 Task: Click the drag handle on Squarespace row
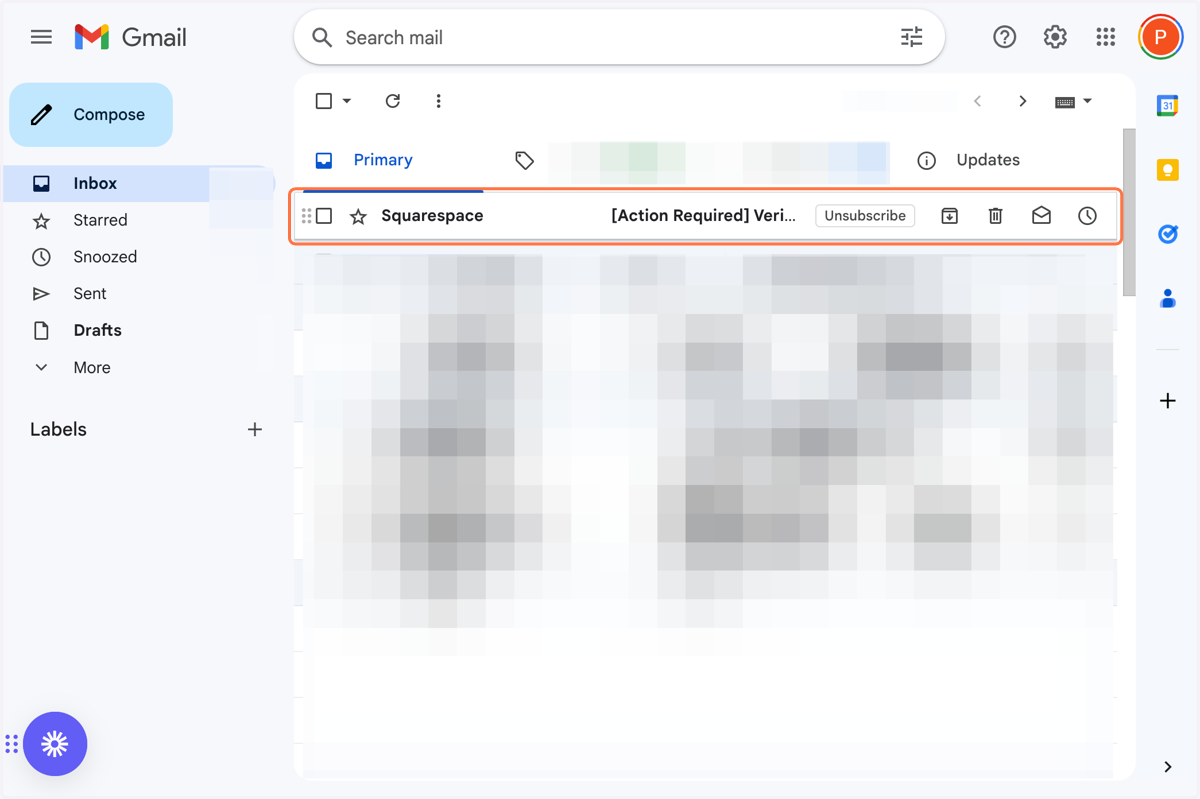pos(306,216)
